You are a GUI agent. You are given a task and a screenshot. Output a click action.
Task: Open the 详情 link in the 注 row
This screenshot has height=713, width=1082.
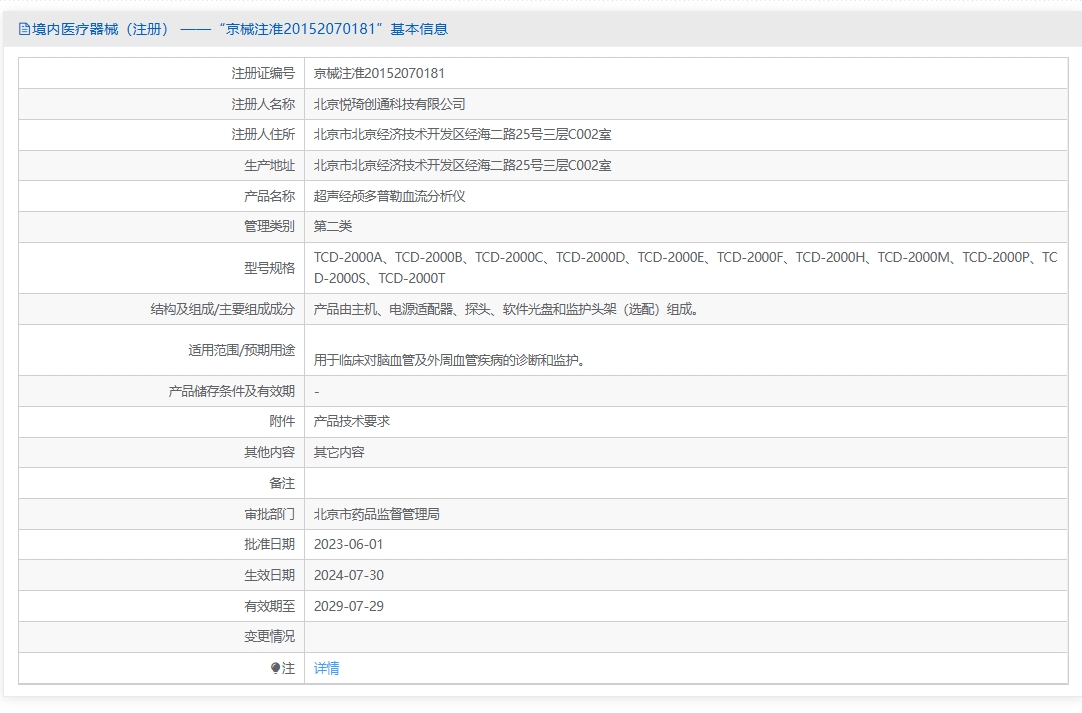click(x=326, y=668)
